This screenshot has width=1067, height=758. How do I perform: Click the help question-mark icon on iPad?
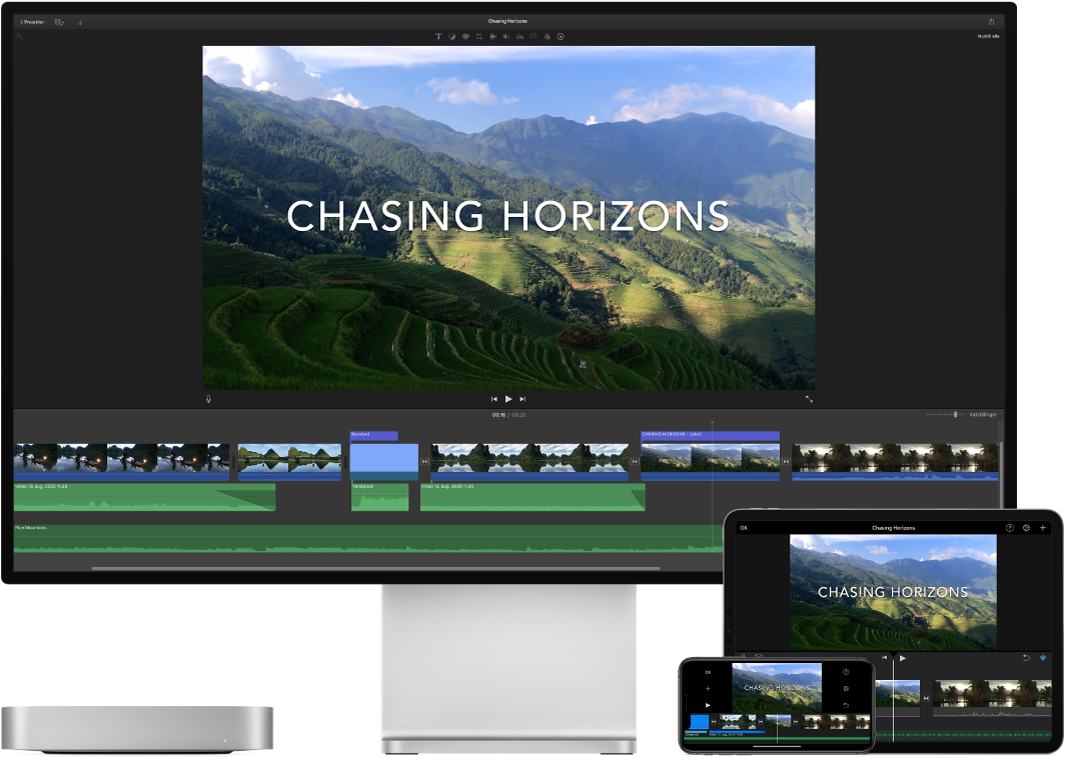pos(1009,528)
